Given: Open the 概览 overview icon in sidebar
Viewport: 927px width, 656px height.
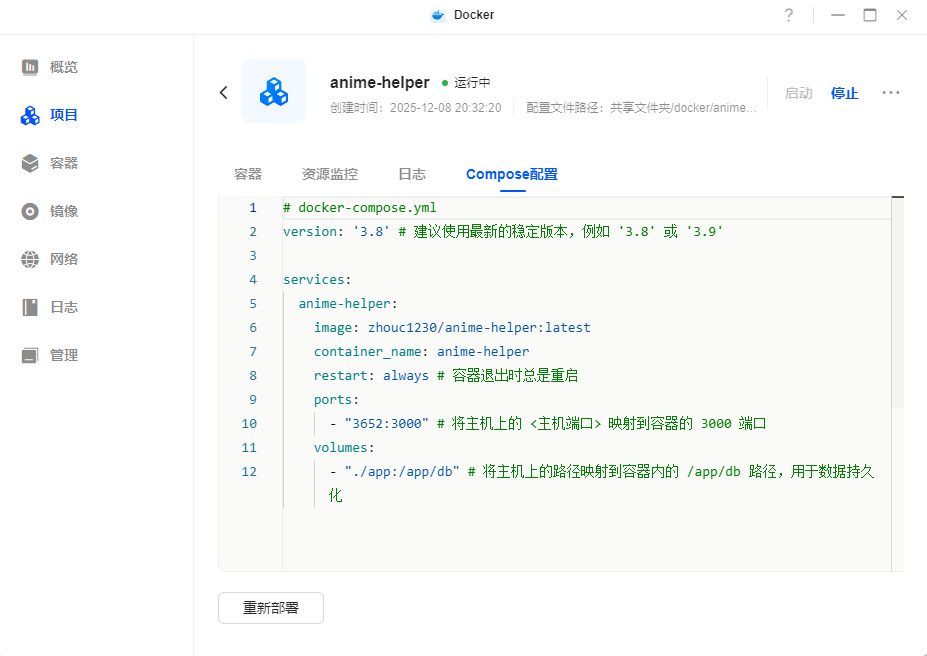Looking at the screenshot, I should (x=30, y=67).
